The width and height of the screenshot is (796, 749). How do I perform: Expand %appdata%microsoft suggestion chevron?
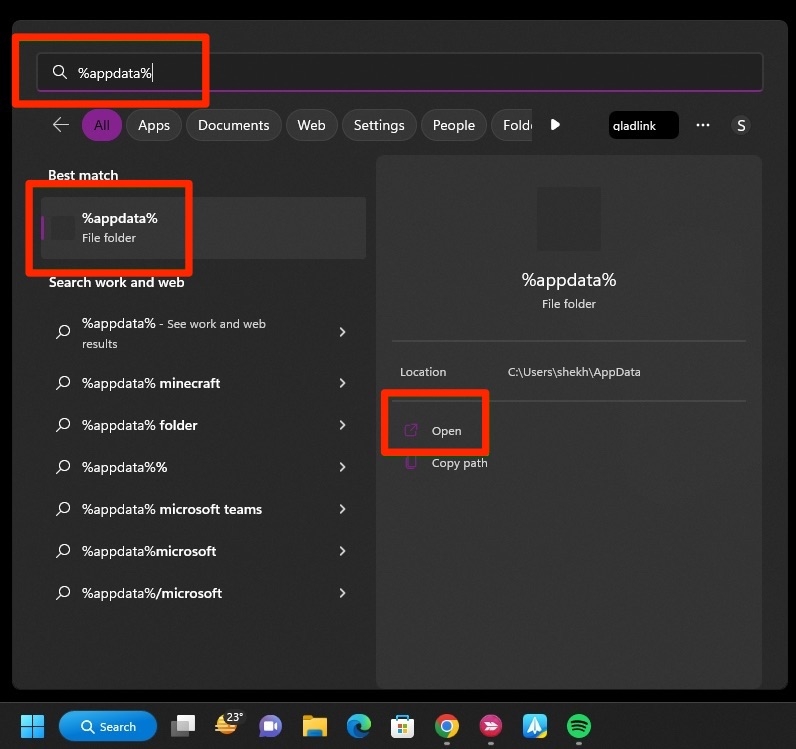click(x=342, y=551)
